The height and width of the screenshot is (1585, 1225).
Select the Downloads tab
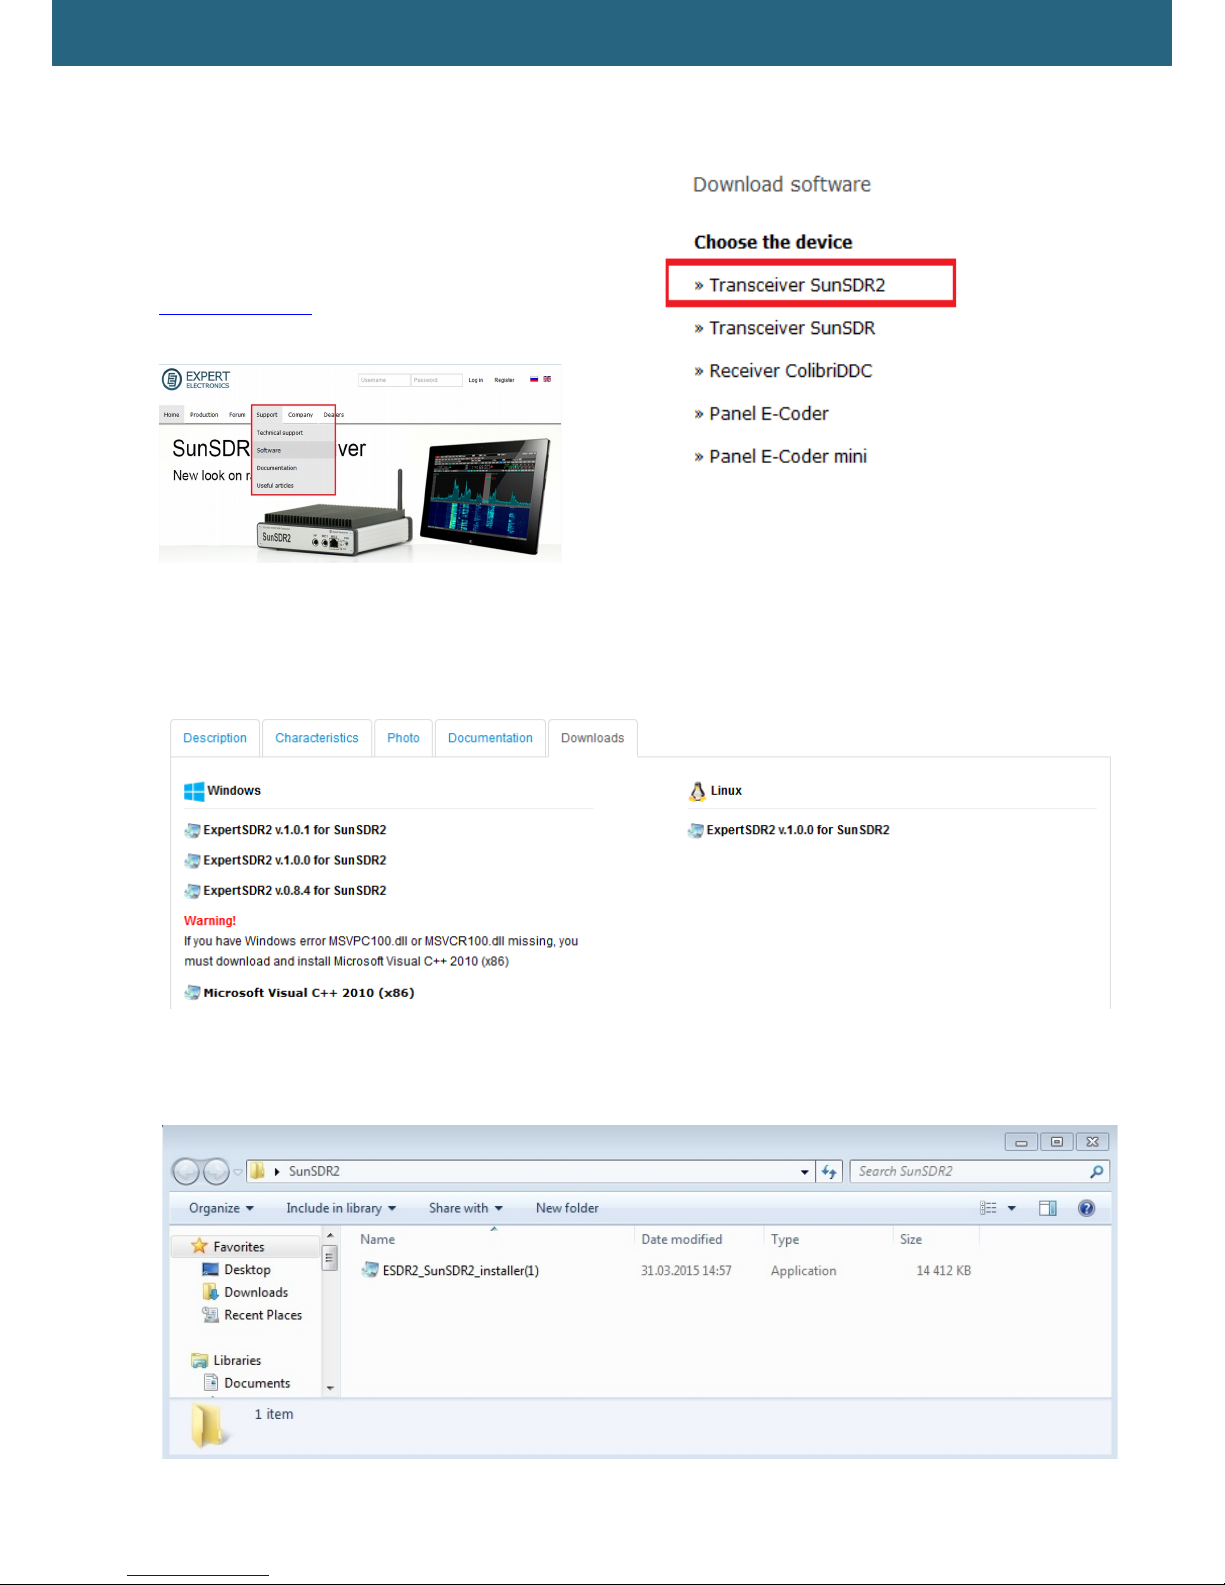(x=592, y=738)
